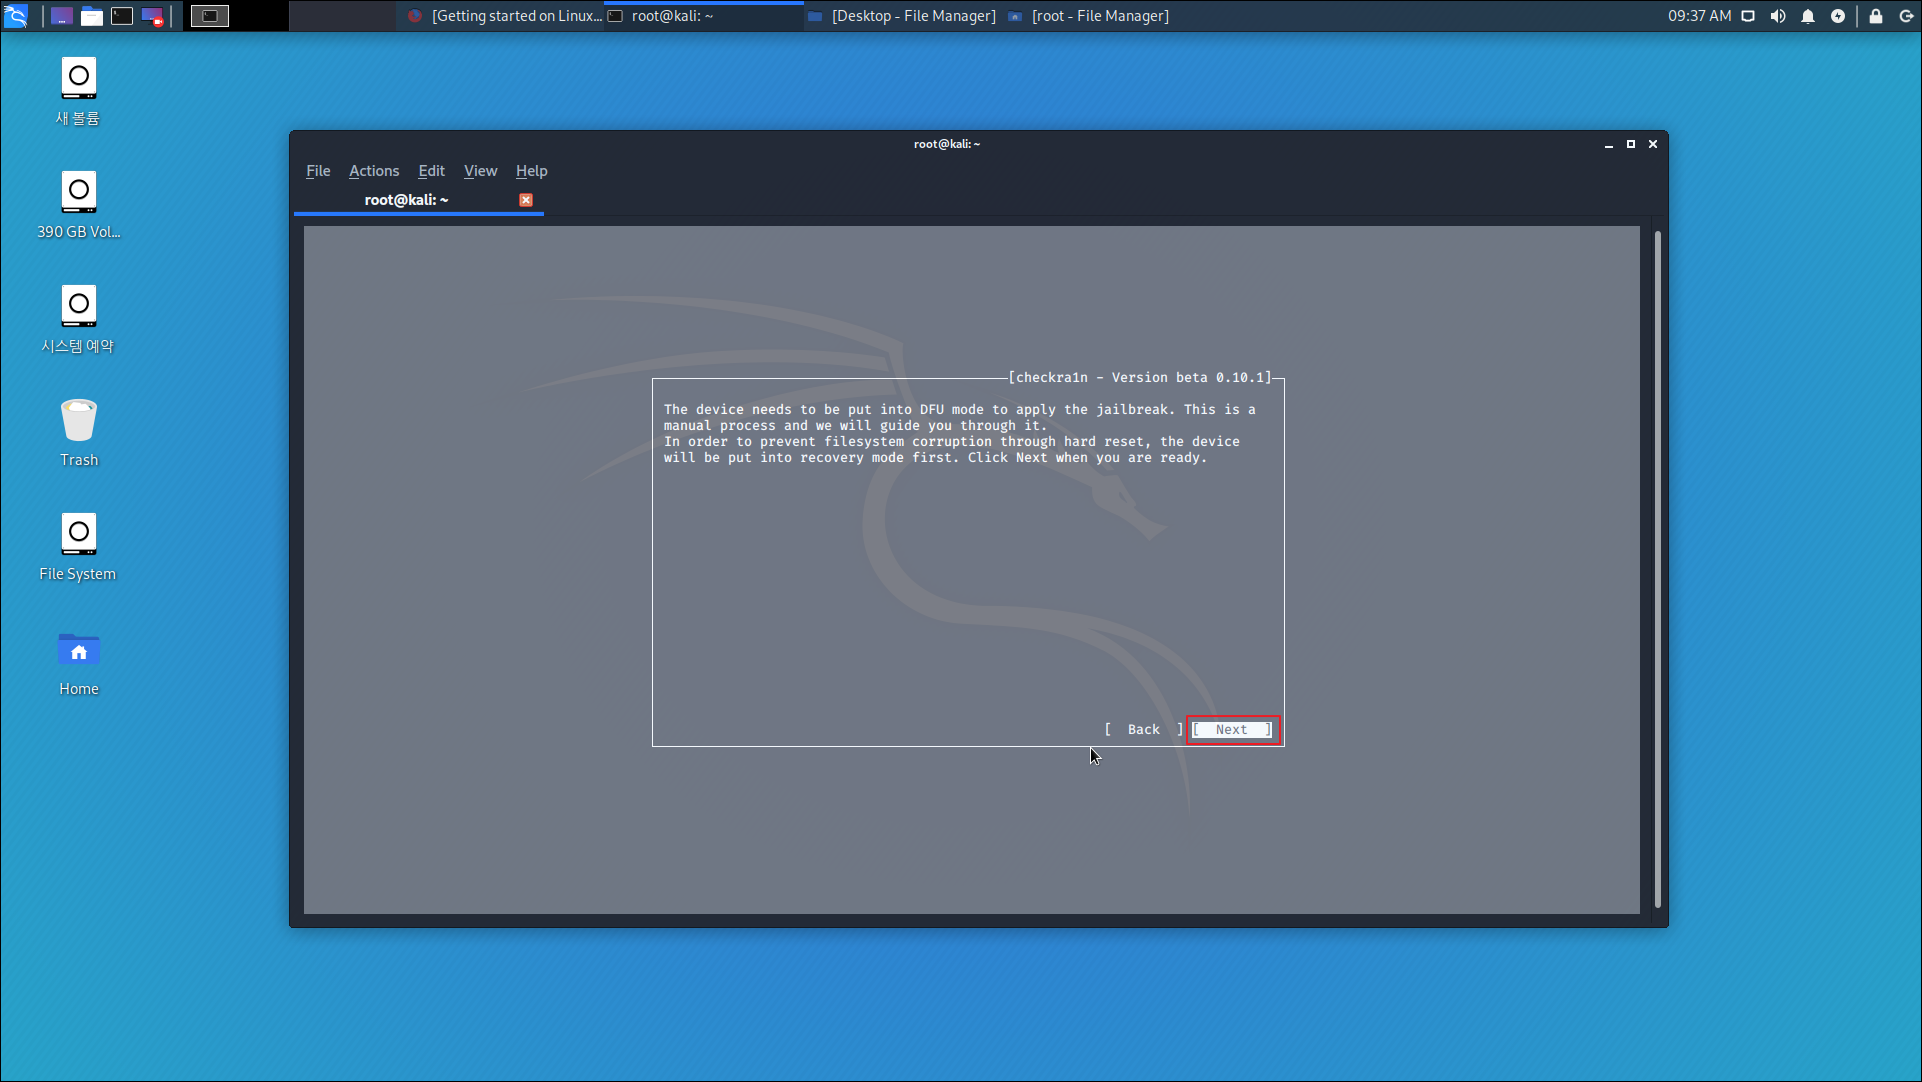Switch to Desktop - File Manager taskbar window
The width and height of the screenshot is (1922, 1082).
(x=903, y=16)
